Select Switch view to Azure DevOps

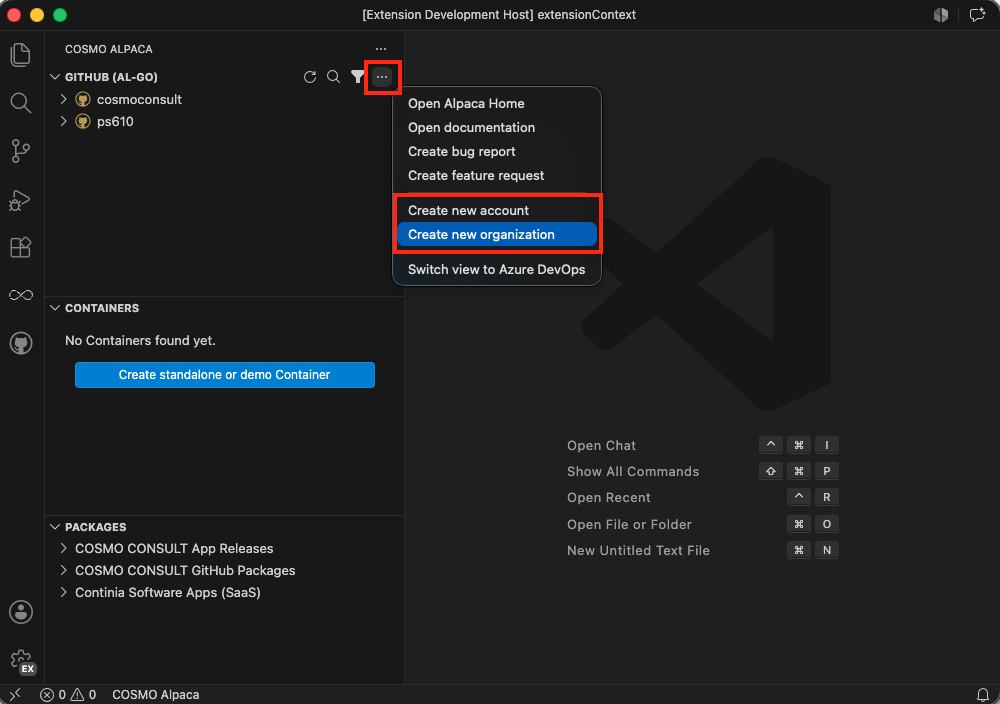(497, 270)
